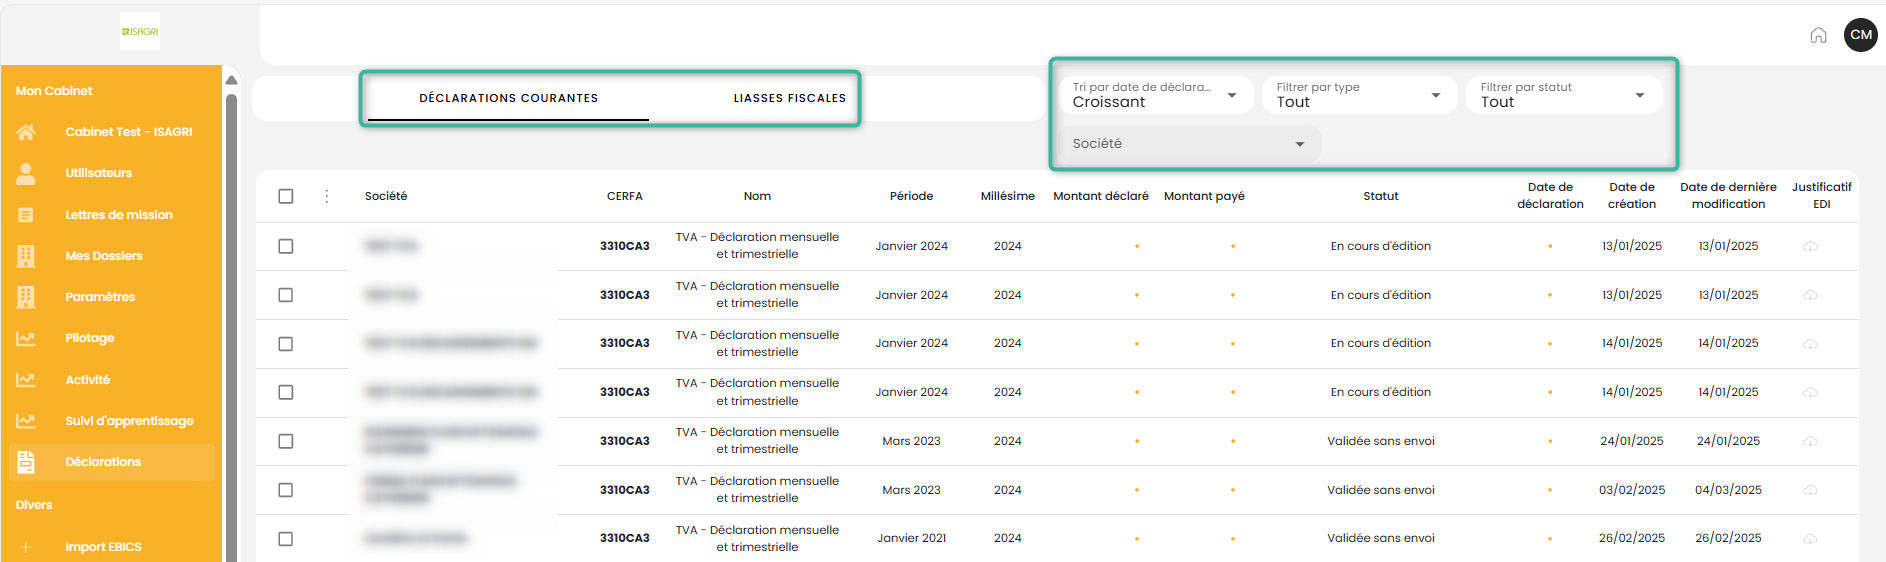Screen dimensions: 1886x562
Task: Click Validée sans envoi status dated 24/01/2025
Action: 1381,441
